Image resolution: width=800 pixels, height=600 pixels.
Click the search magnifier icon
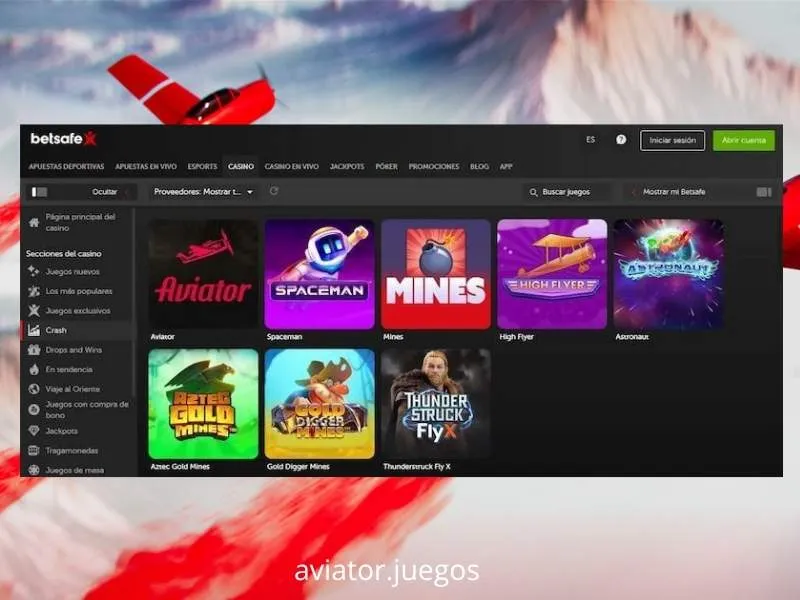[x=534, y=192]
